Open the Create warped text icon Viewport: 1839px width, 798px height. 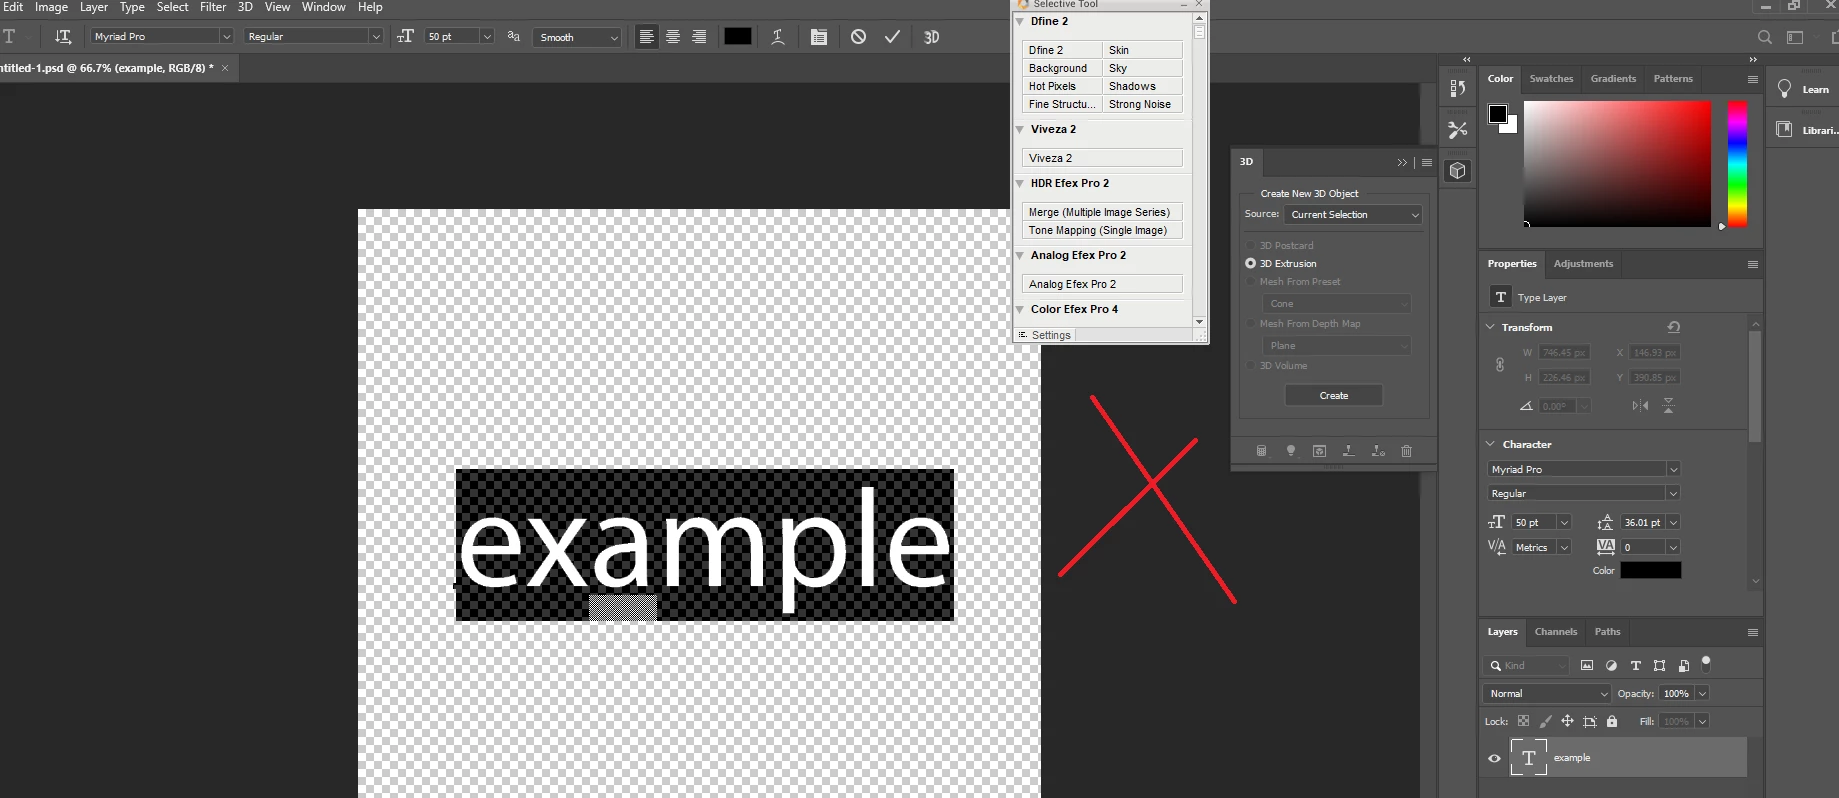point(778,37)
